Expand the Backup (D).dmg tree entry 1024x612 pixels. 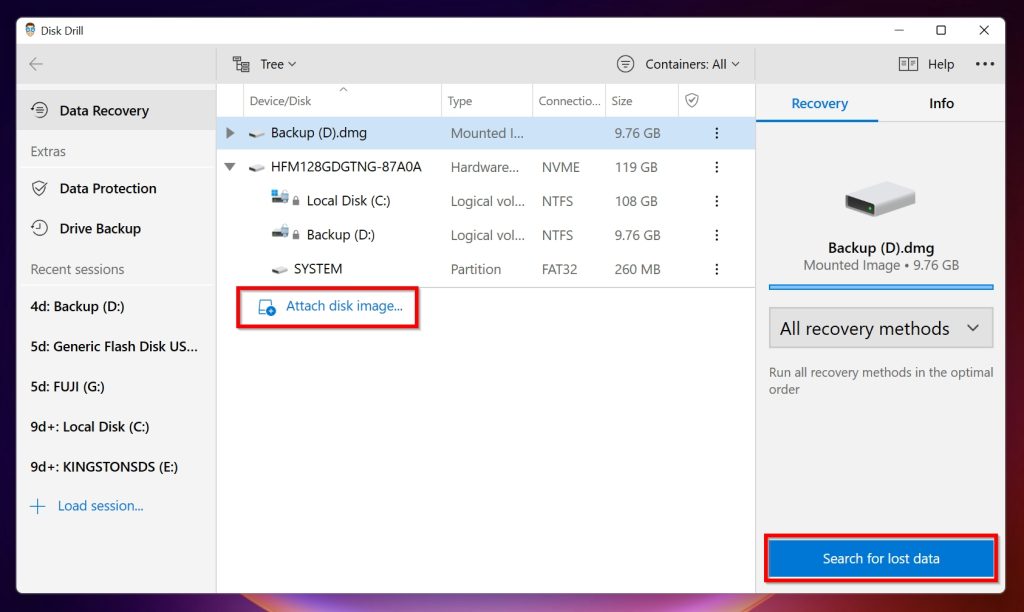click(230, 132)
